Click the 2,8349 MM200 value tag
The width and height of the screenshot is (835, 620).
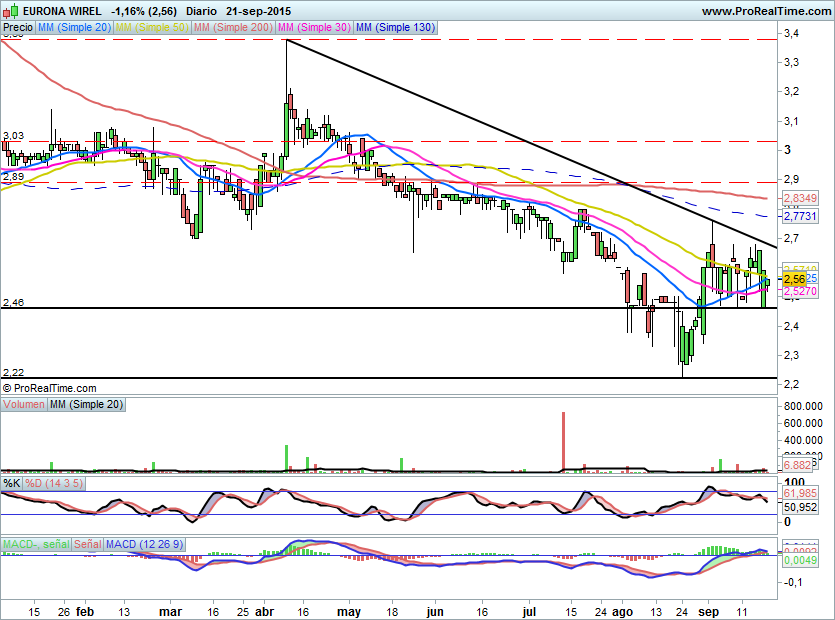[800, 199]
